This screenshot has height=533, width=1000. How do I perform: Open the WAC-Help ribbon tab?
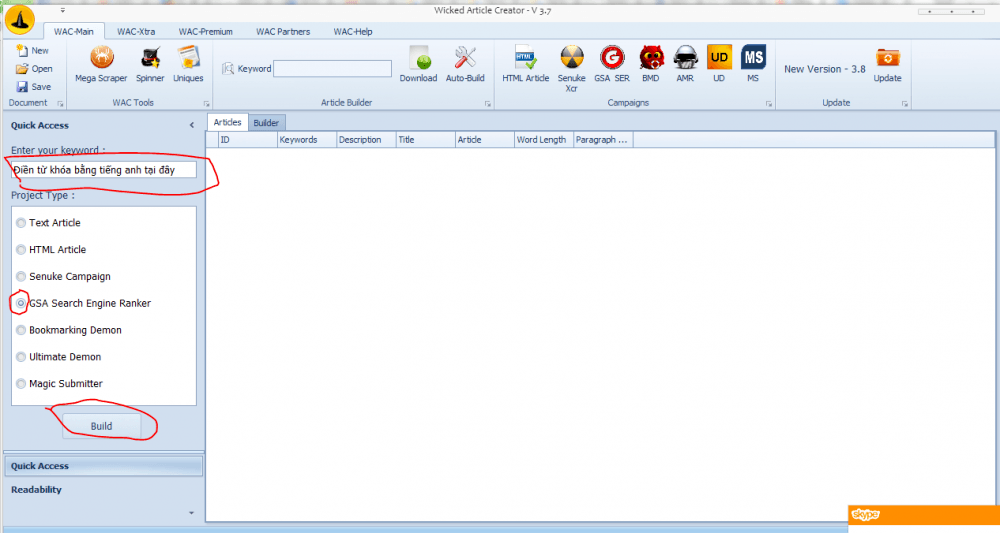point(353,31)
